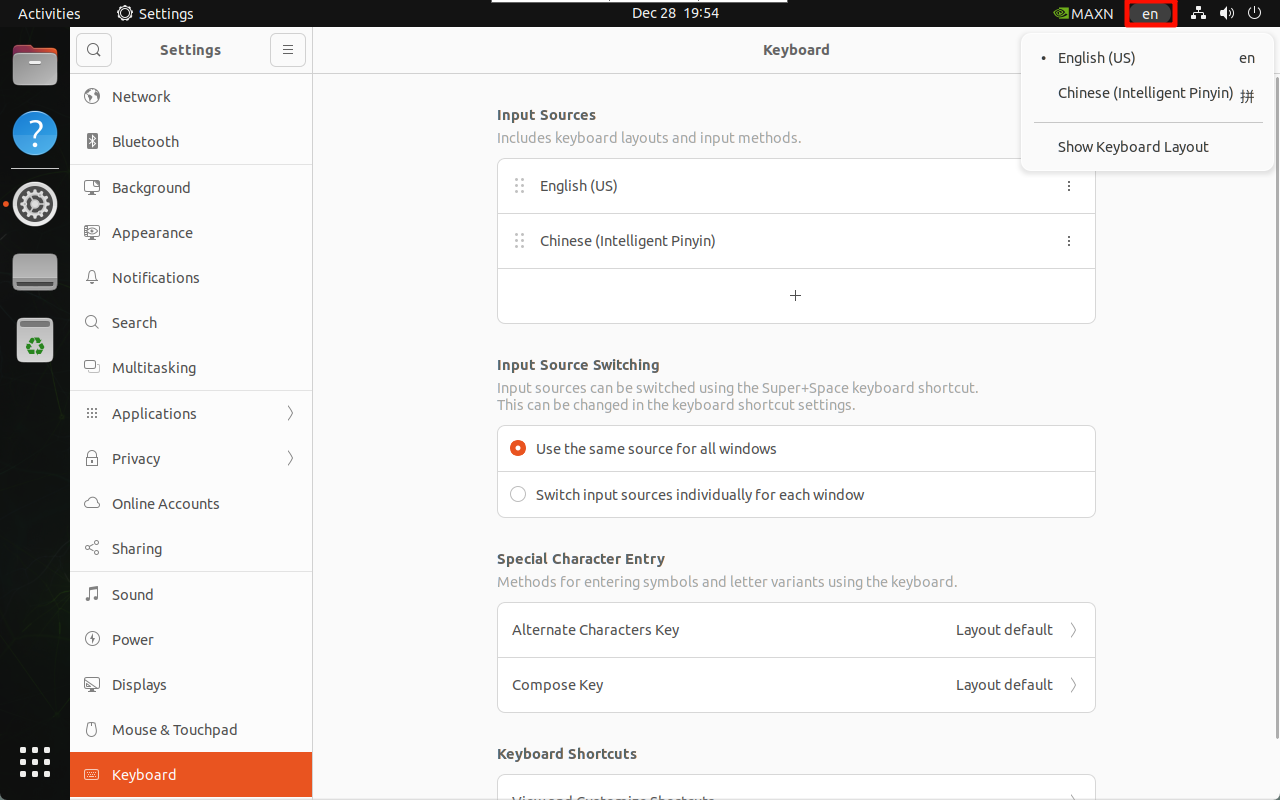Click the Bluetooth icon in sidebar
Screen dimensions: 1280x800
[x=92, y=141]
